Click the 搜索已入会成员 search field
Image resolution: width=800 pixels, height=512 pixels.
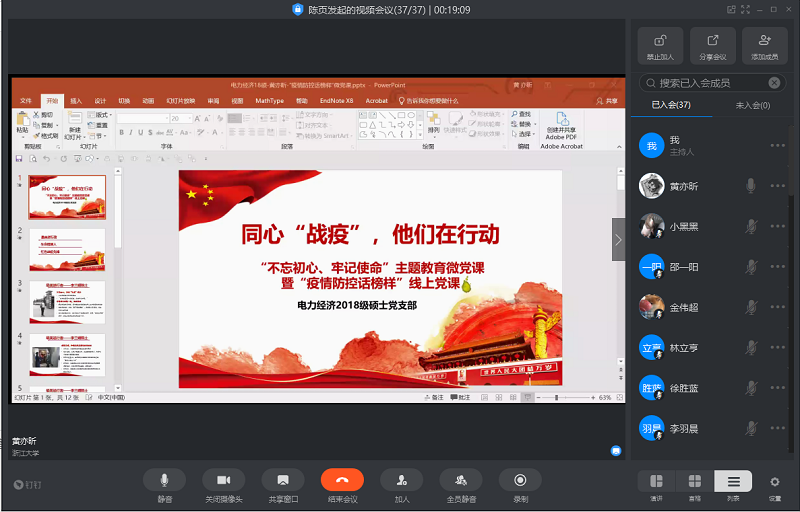712,83
